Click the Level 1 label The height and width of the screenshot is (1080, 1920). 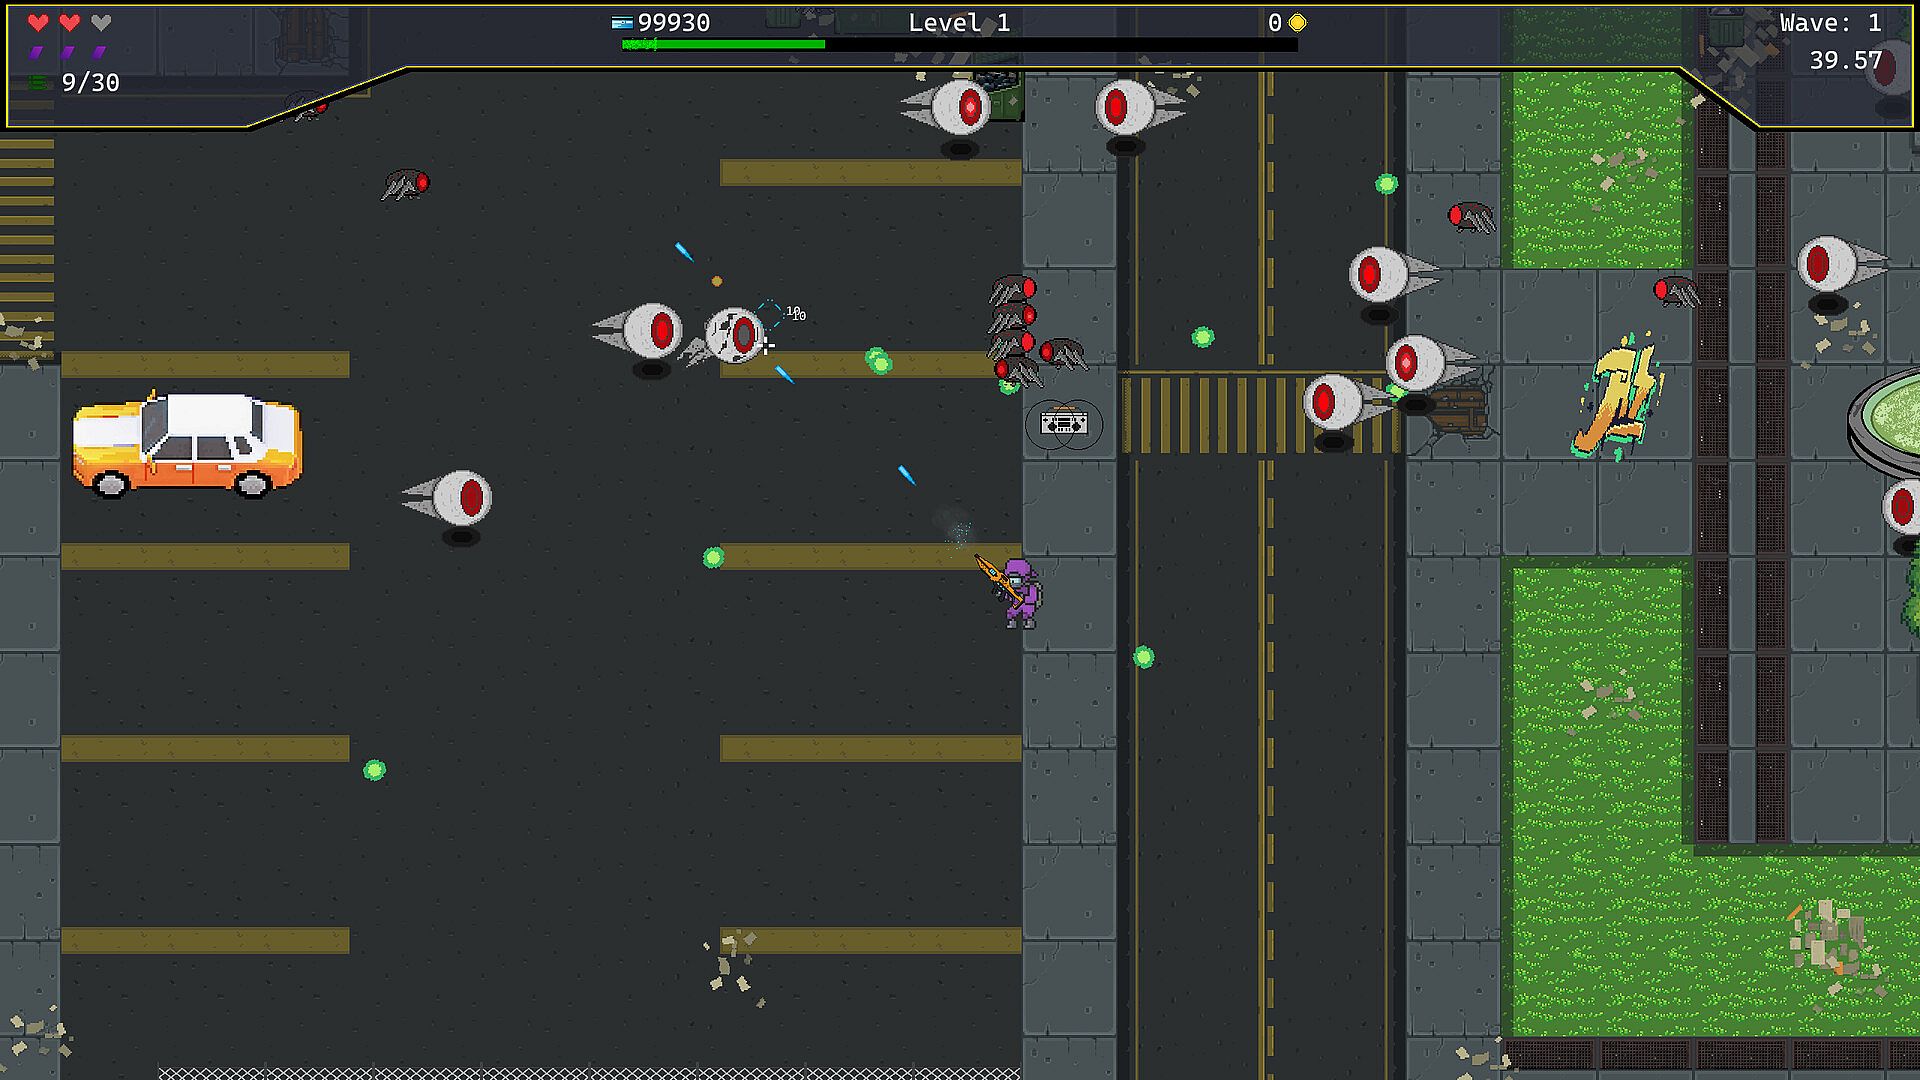(x=958, y=23)
